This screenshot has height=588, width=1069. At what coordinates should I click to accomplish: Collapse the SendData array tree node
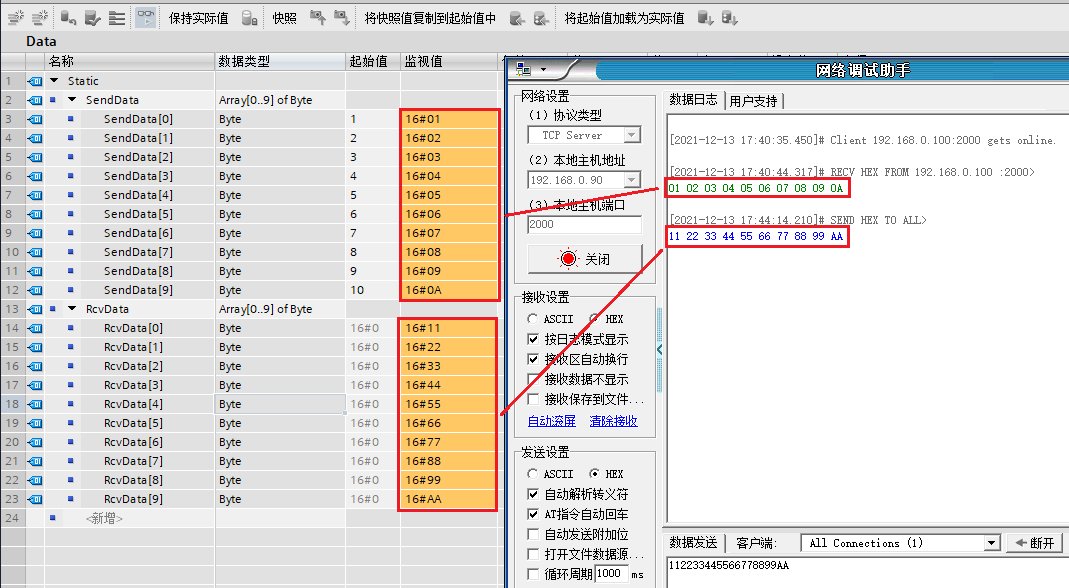[x=72, y=100]
